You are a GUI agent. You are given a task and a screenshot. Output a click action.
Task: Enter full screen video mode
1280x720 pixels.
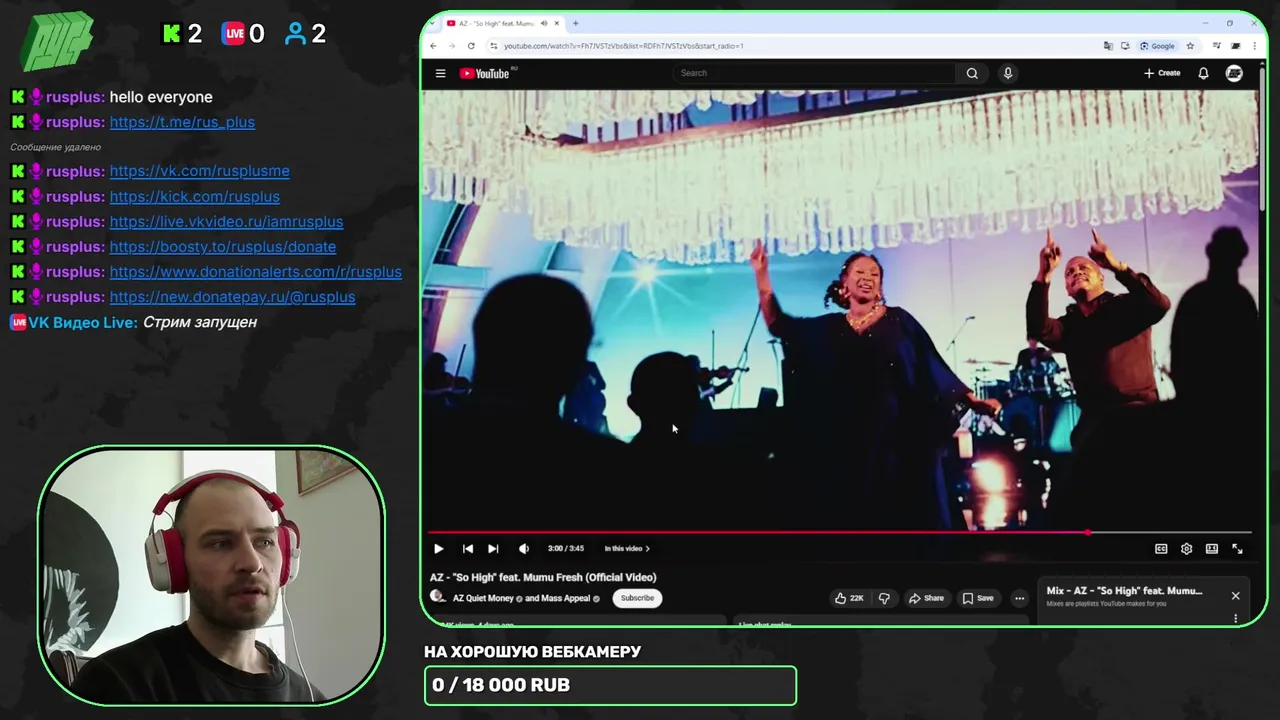1237,548
